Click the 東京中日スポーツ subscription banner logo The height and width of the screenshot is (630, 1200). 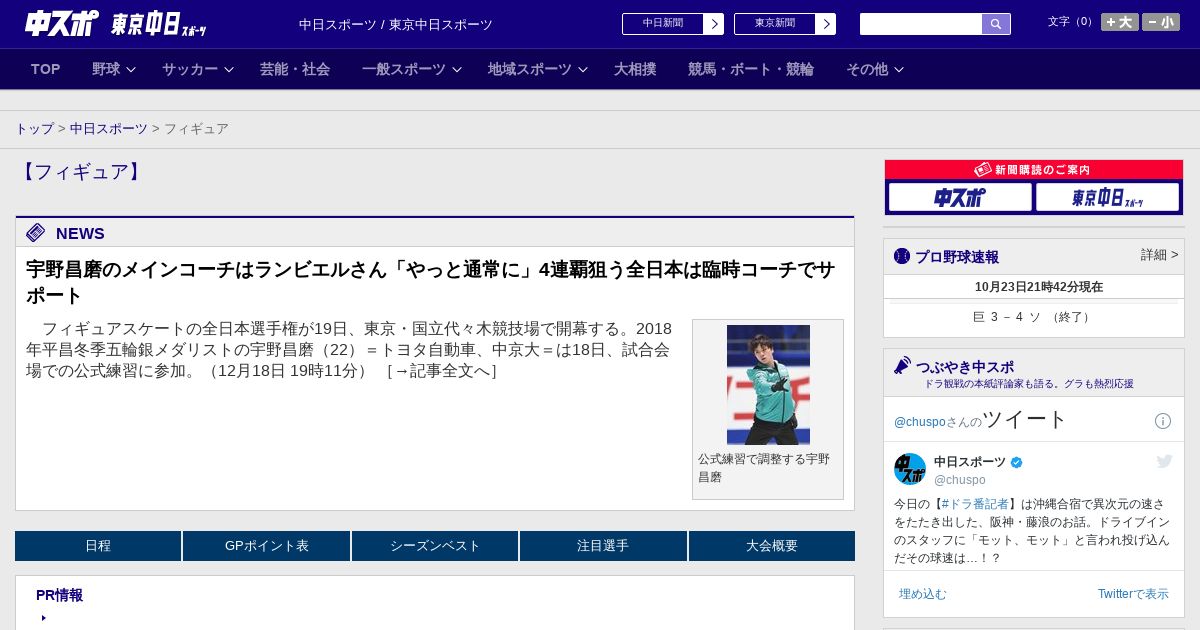tap(1107, 197)
